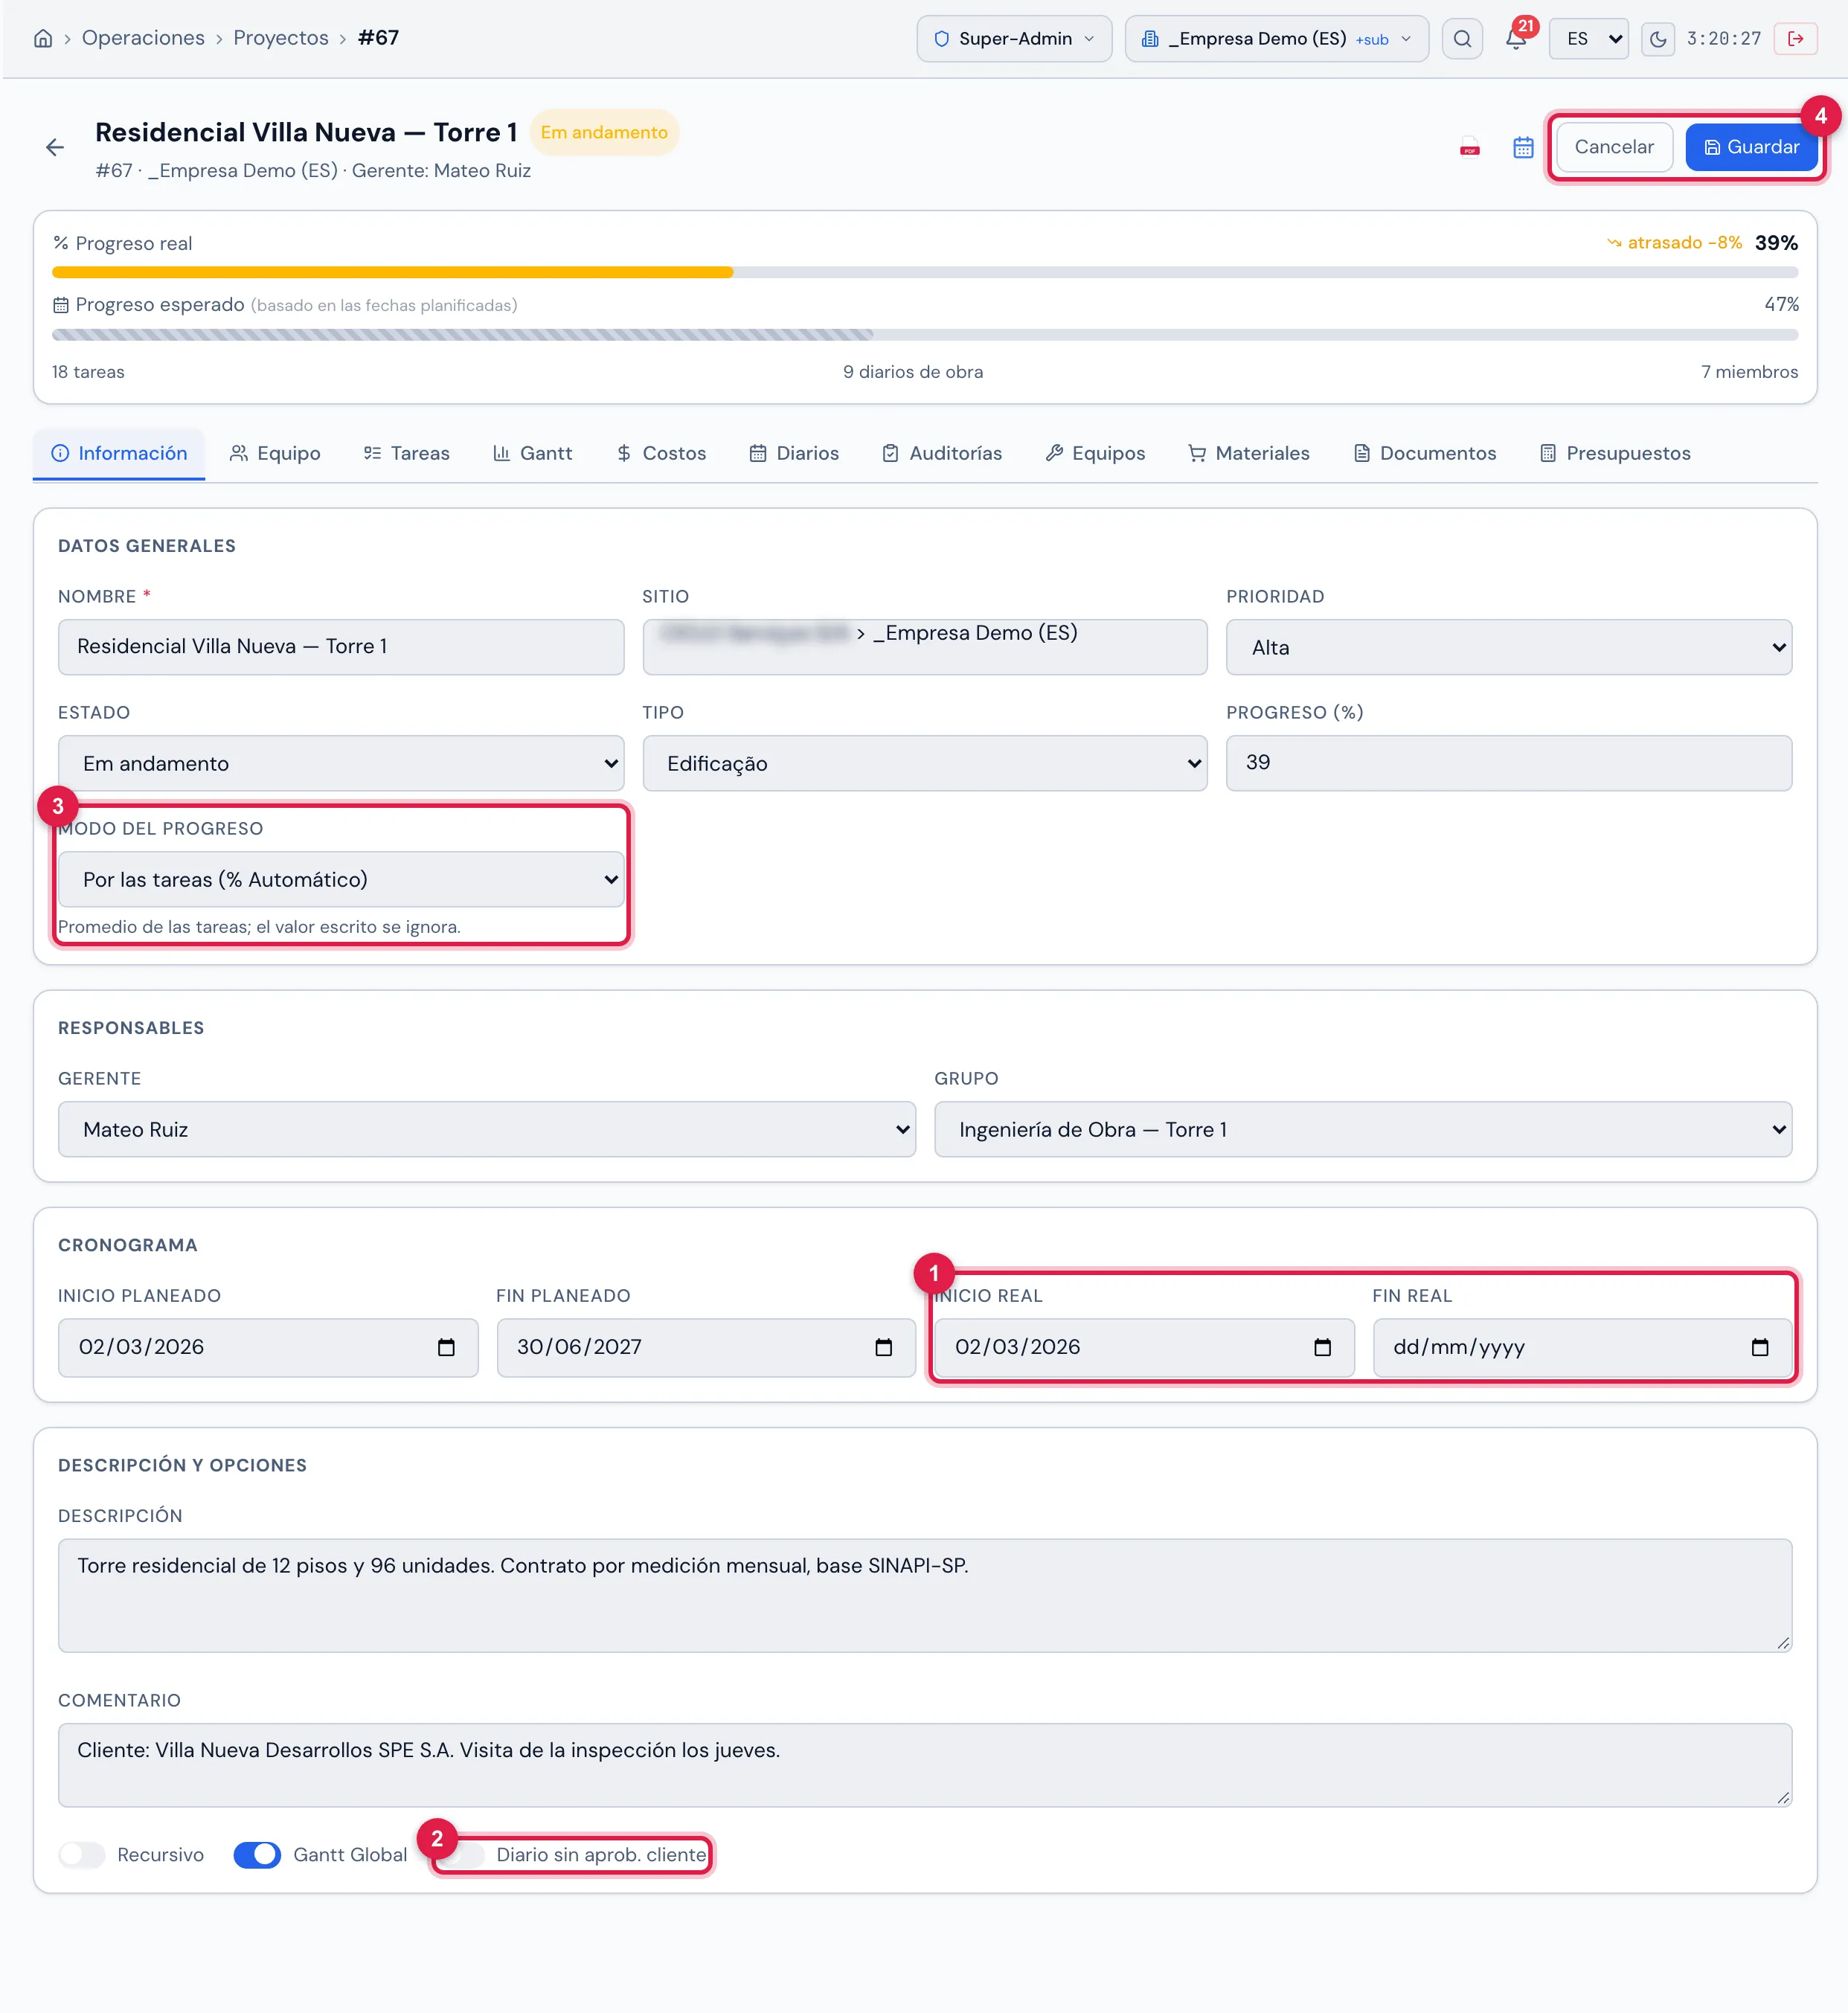Go to Operaciones in breadcrumb

[143, 38]
